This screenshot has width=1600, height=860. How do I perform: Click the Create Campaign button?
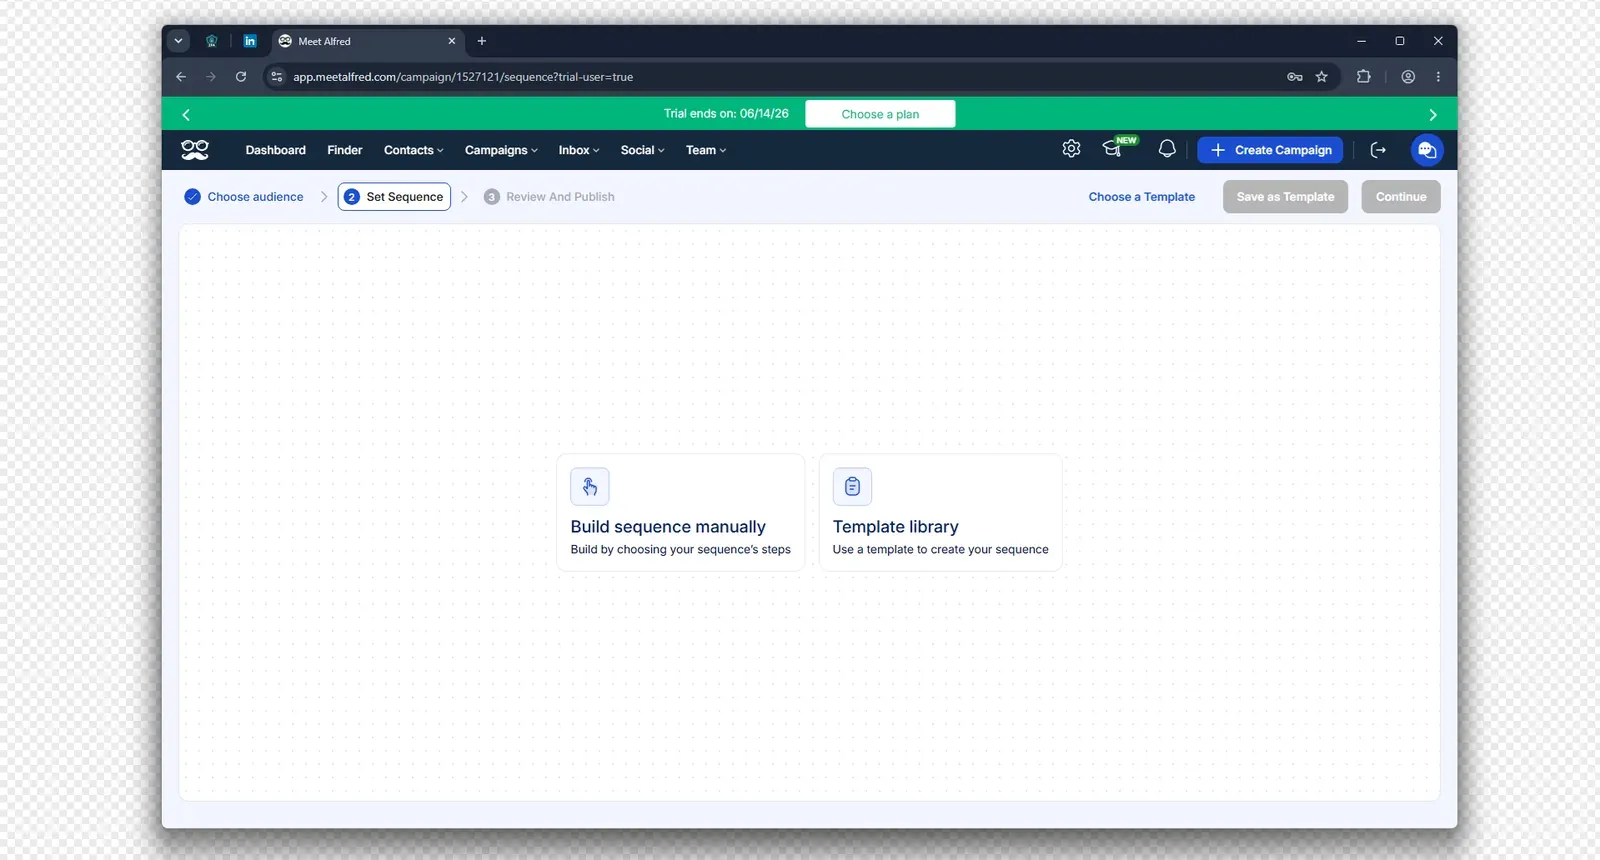pos(1270,150)
